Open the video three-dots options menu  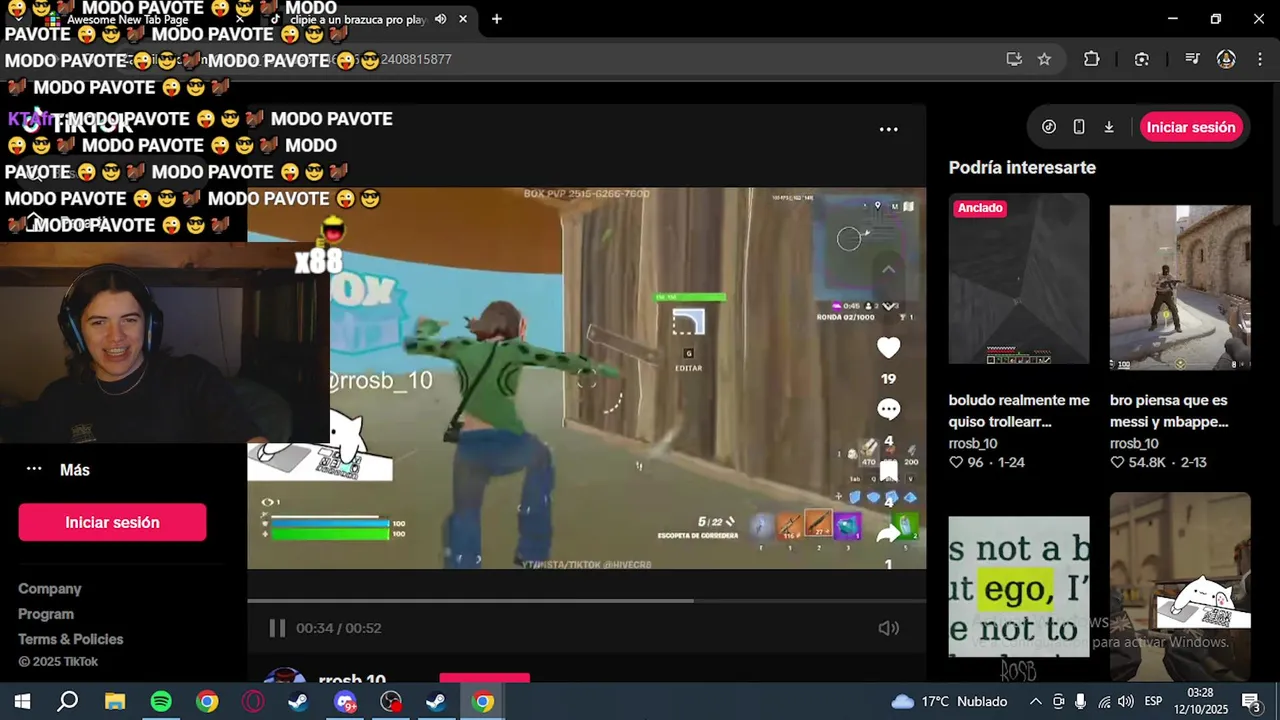coord(888,129)
